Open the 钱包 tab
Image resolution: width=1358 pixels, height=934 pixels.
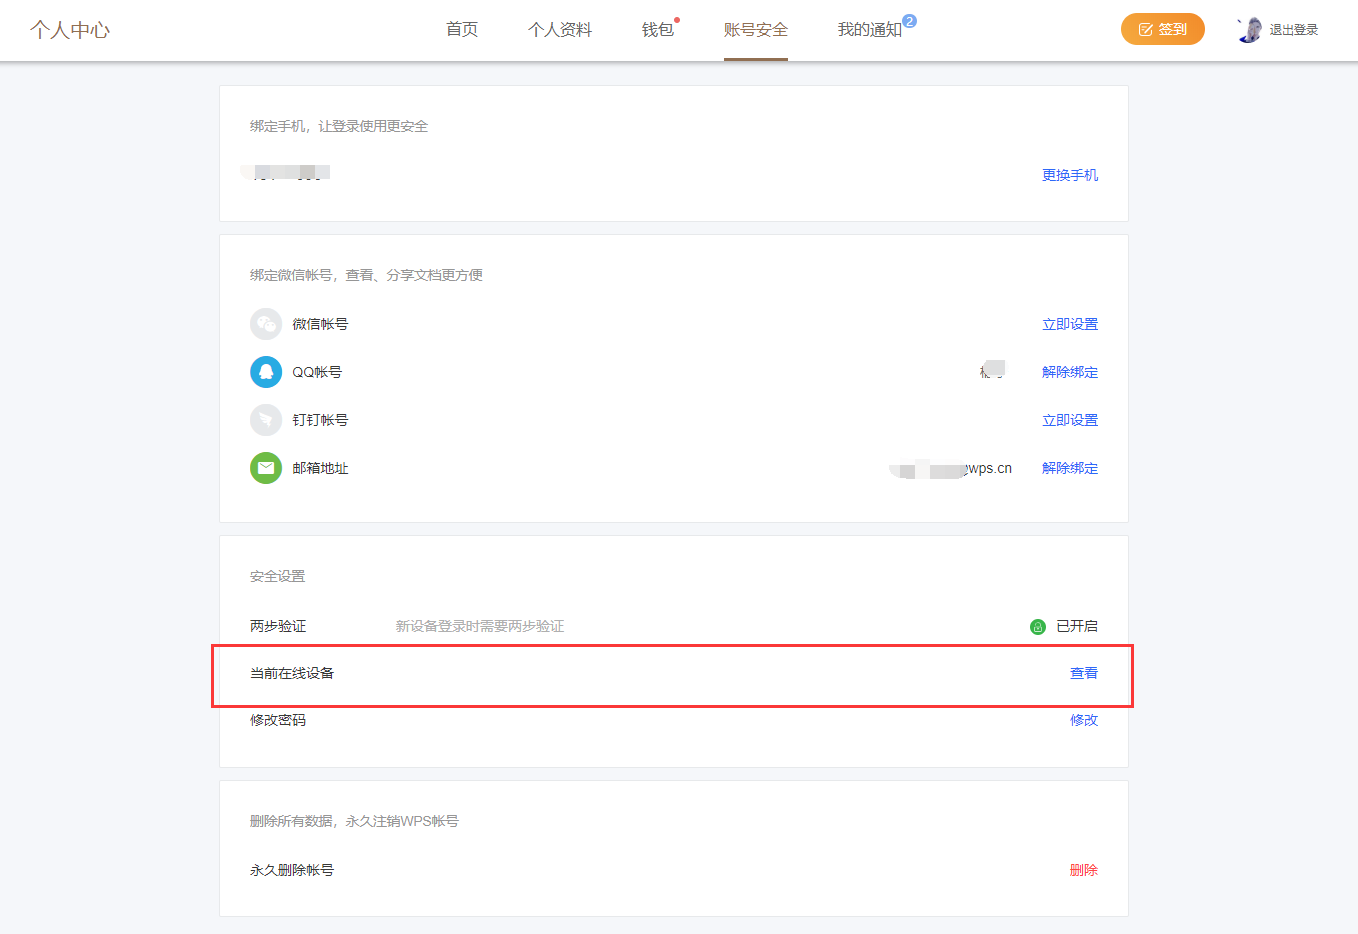click(658, 30)
